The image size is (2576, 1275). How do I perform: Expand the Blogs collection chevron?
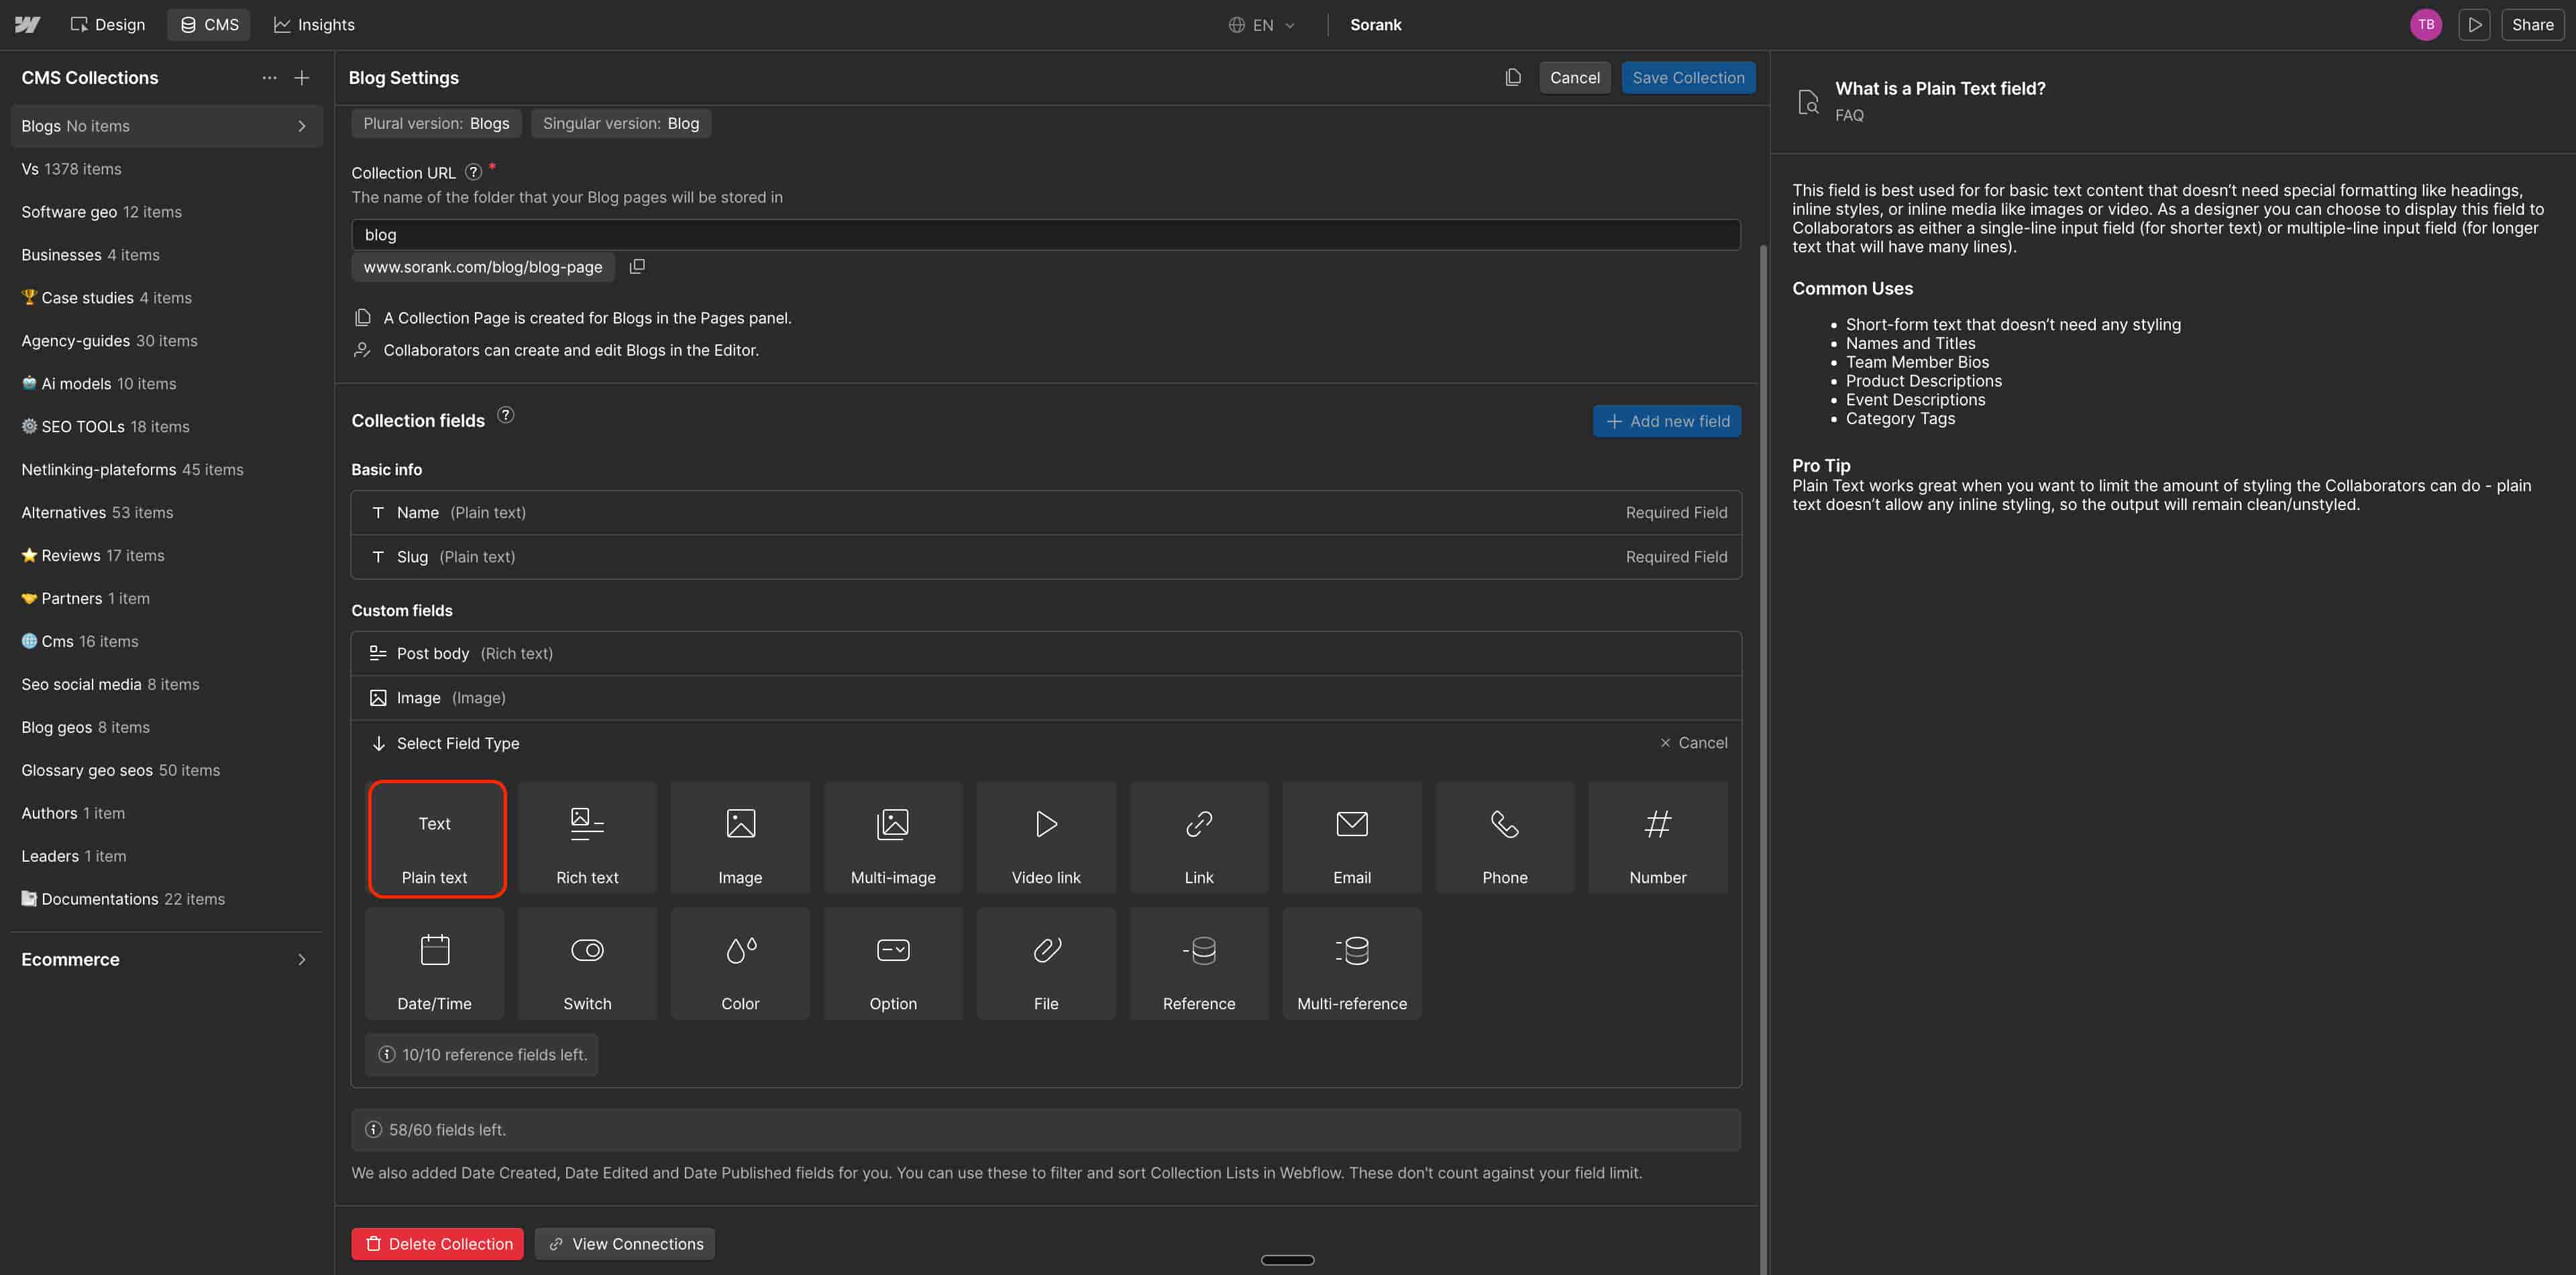pos(302,126)
